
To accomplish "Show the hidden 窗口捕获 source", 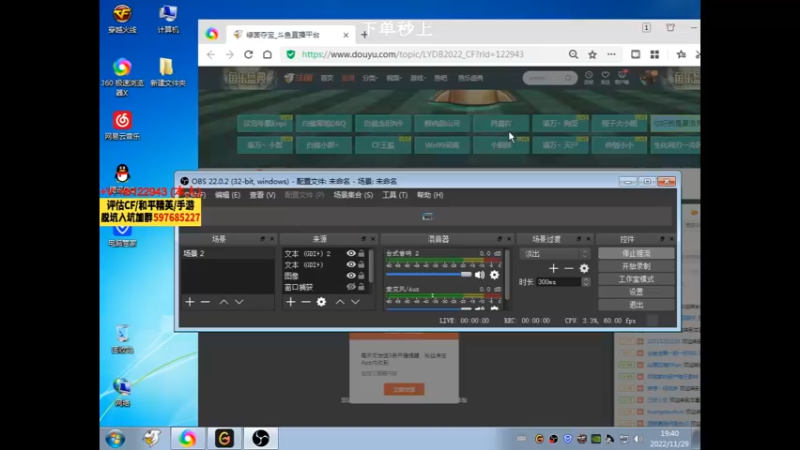I will 351,287.
